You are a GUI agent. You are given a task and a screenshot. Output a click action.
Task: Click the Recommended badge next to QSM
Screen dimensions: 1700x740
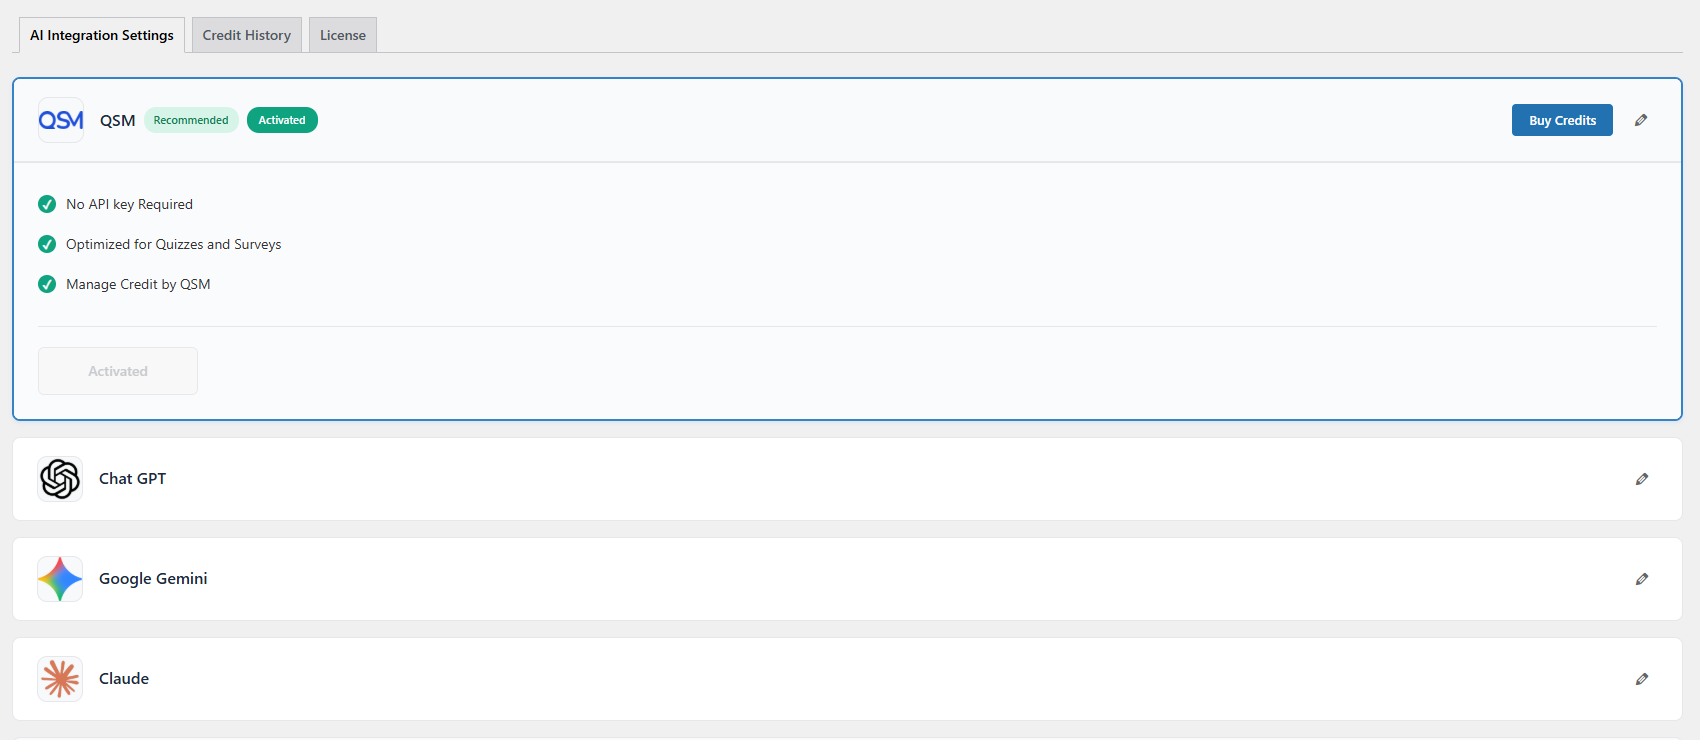pos(191,120)
